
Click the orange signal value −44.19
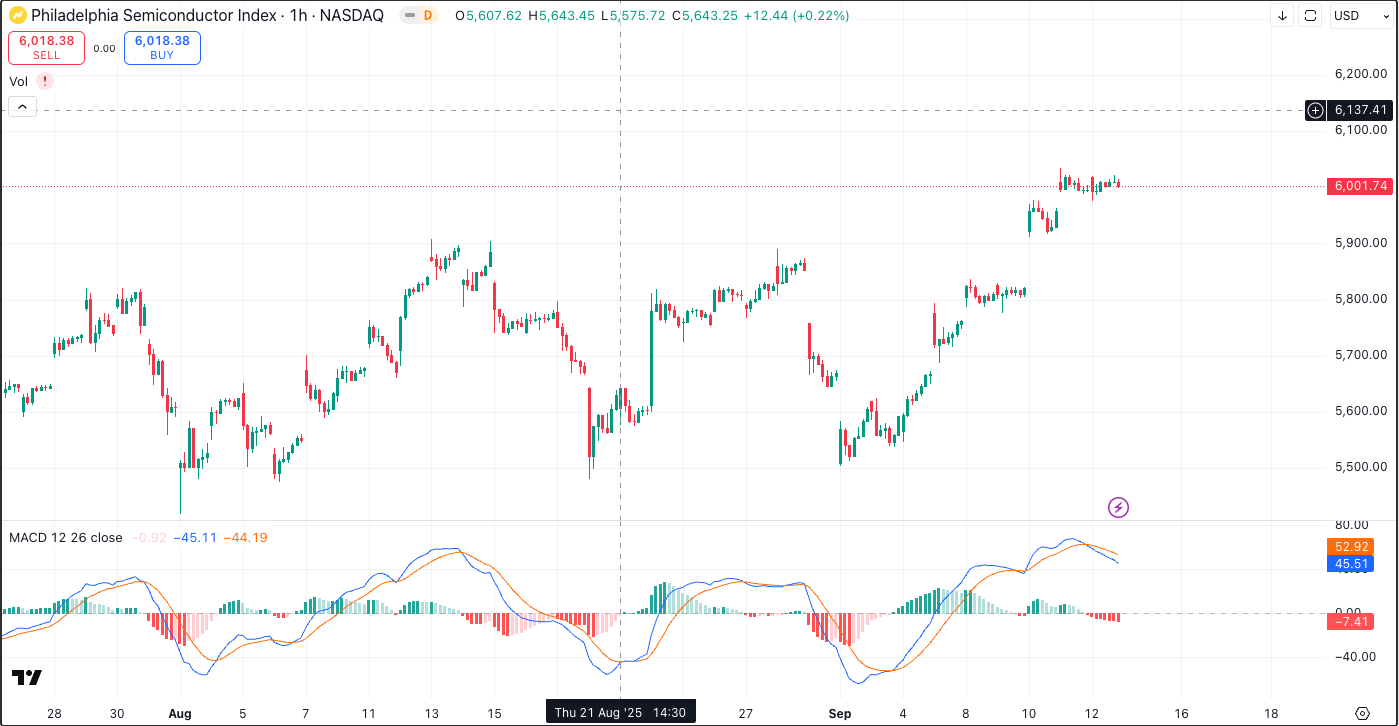[x=245, y=538]
